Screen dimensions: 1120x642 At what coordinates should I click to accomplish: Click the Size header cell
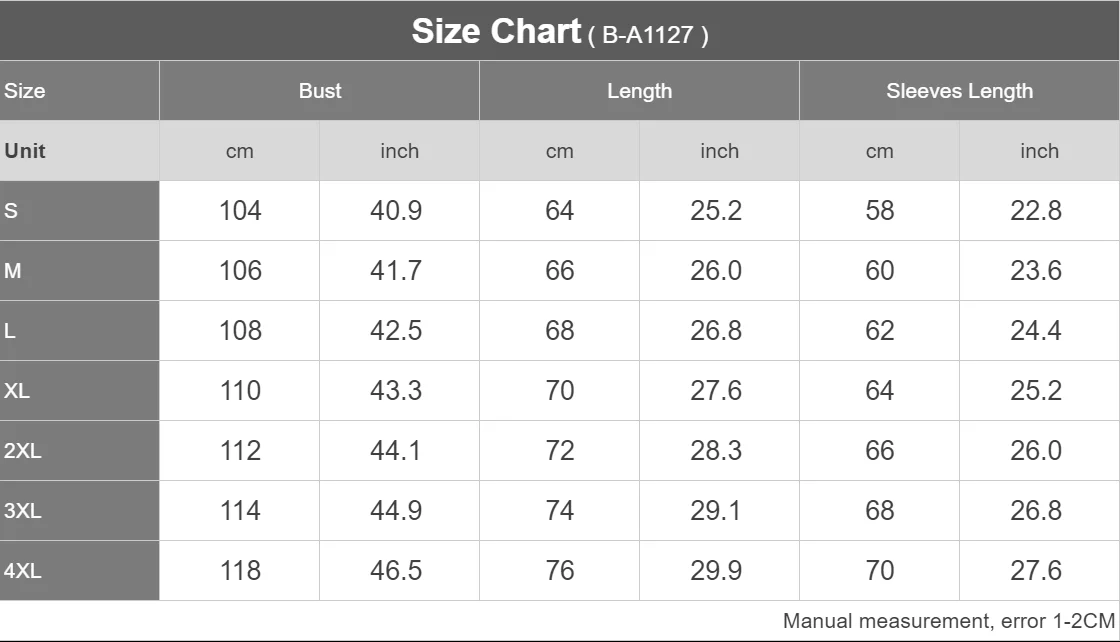point(25,91)
